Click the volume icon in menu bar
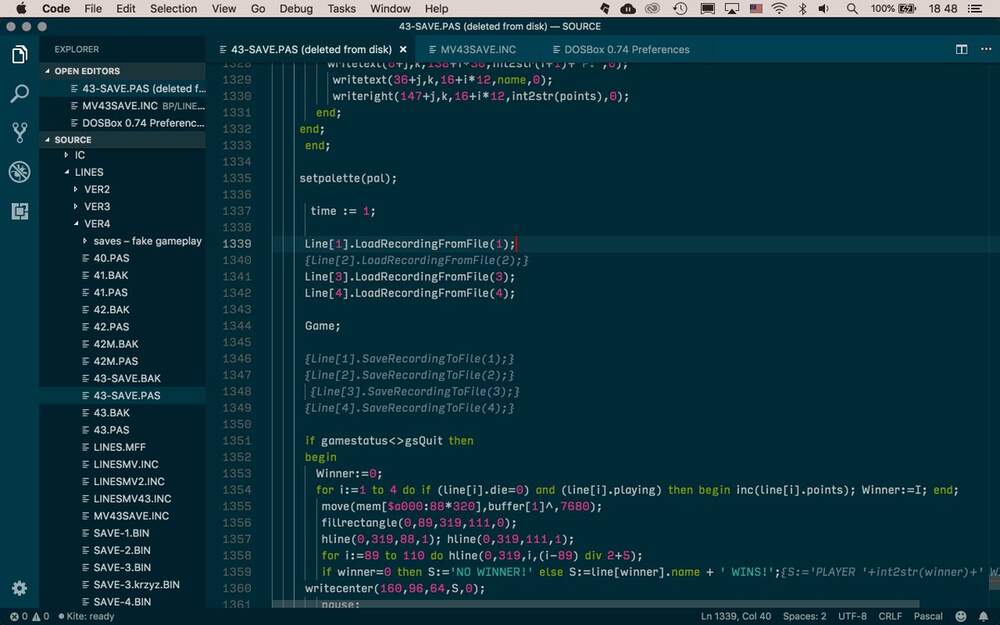Viewport: 1000px width, 625px height. click(x=824, y=8)
